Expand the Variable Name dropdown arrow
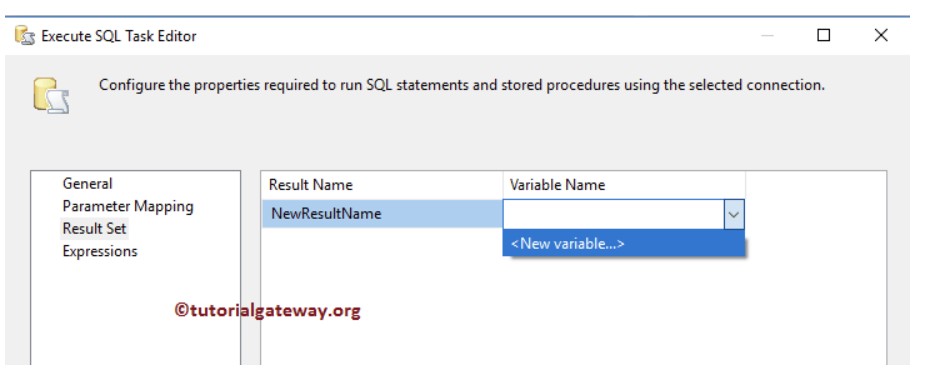Image resolution: width=925 pixels, height=376 pixels. point(733,214)
